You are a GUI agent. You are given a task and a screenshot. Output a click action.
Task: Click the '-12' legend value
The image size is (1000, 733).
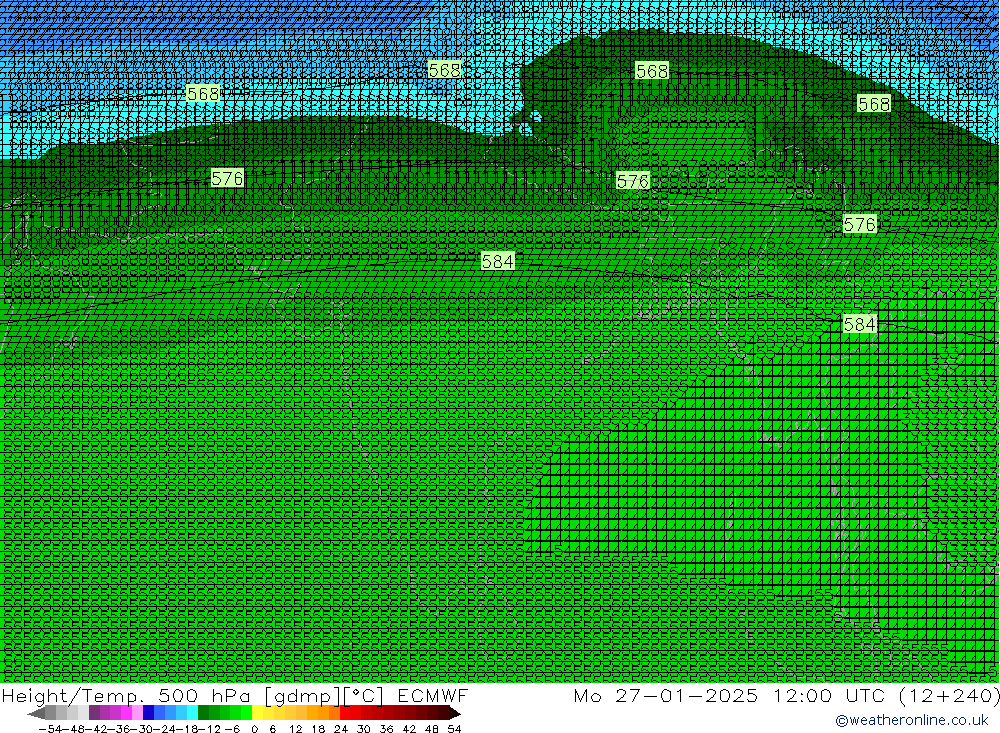[210, 729]
